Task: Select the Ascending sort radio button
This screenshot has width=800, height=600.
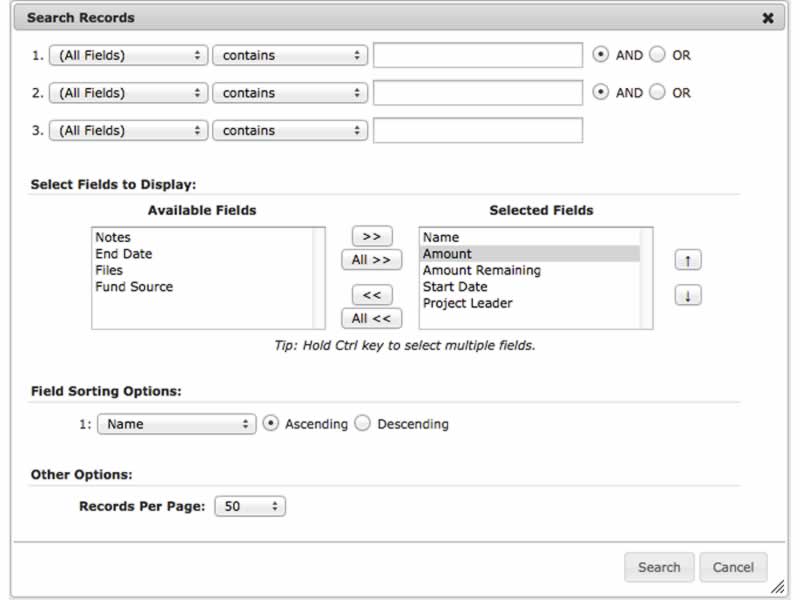Action: click(x=270, y=423)
